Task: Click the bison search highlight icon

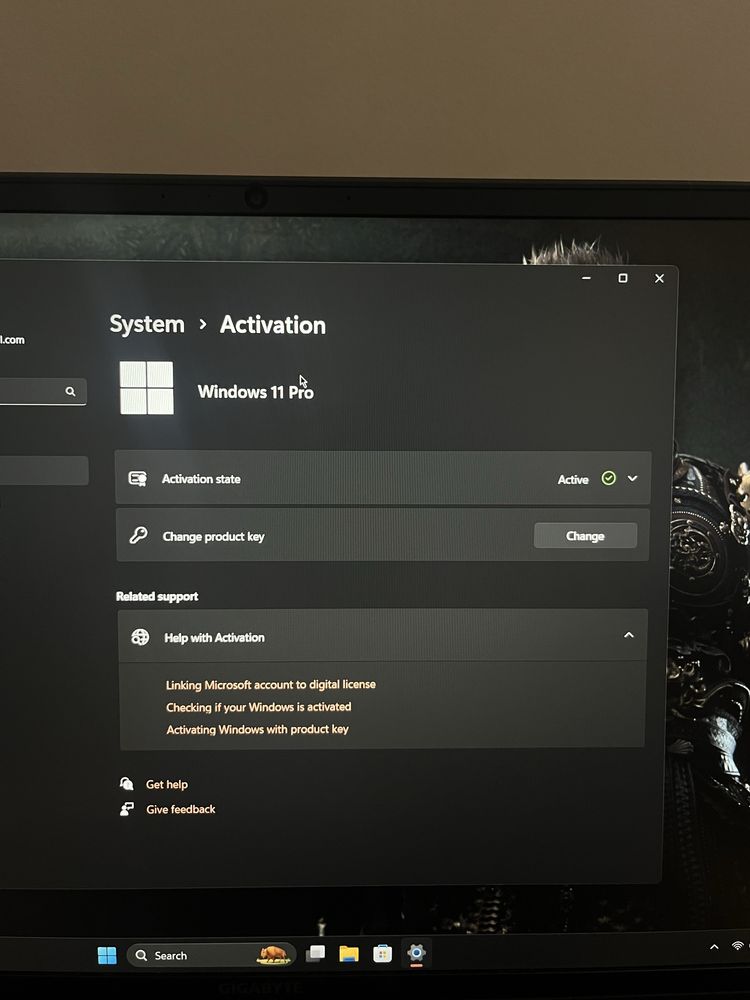Action: tap(274, 955)
